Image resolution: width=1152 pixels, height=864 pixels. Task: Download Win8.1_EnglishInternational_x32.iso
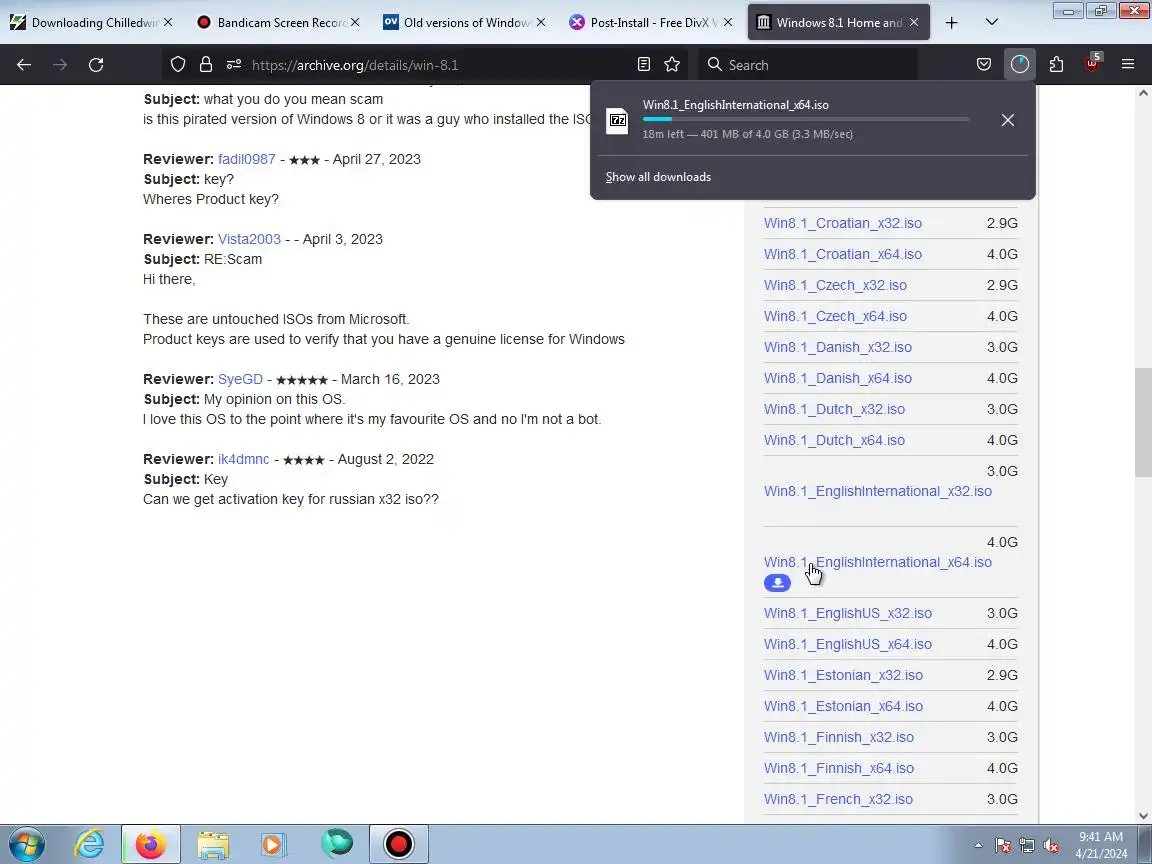(878, 491)
